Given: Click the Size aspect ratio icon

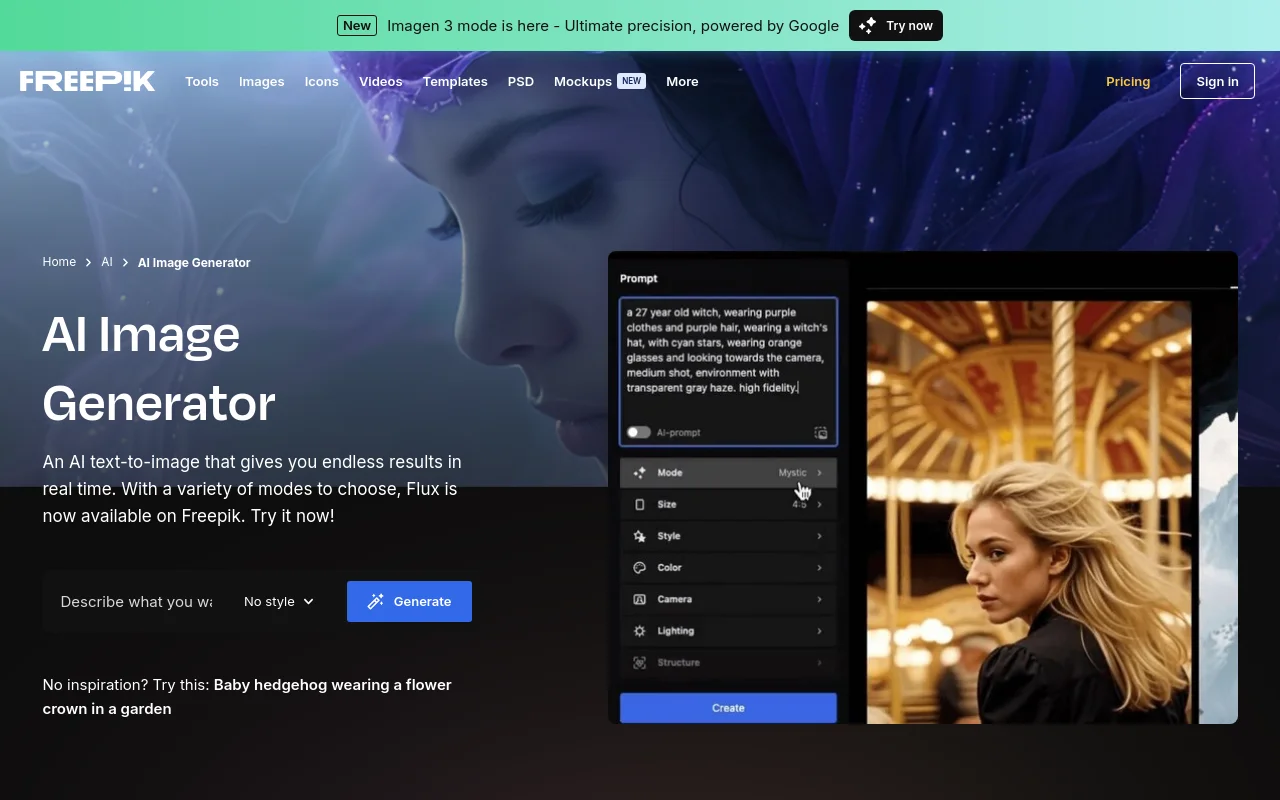Looking at the screenshot, I should 640,505.
